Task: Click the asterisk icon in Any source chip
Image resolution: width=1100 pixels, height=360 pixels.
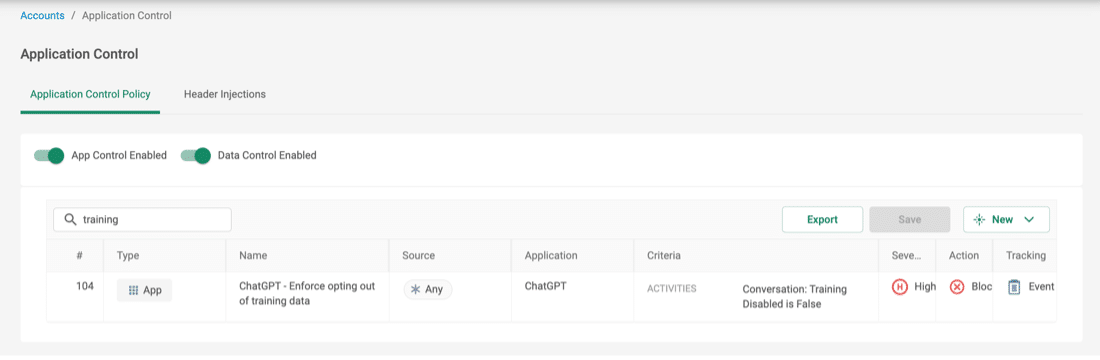Action: point(415,289)
